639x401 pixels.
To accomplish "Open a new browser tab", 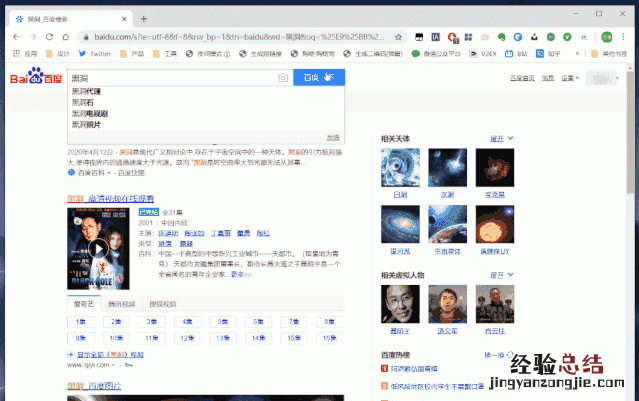I will coord(144,19).
